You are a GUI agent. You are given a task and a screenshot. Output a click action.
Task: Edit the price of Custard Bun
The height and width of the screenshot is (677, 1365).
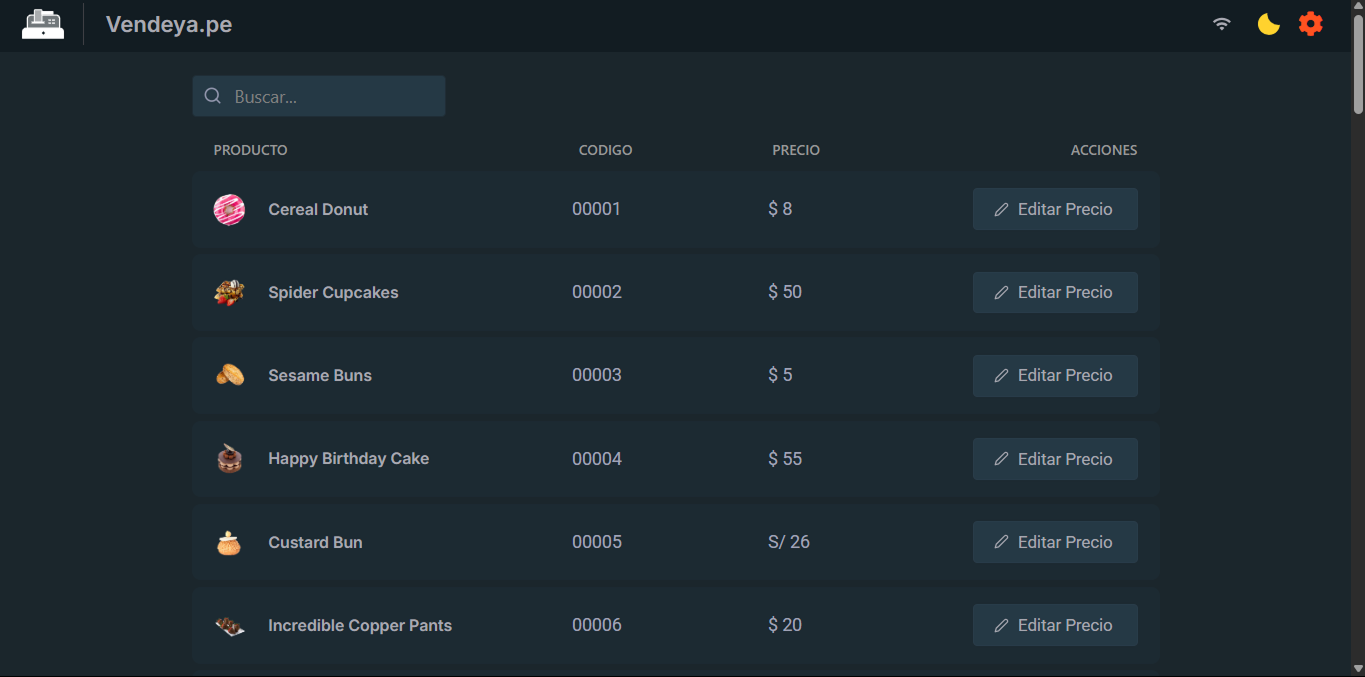tap(1055, 542)
